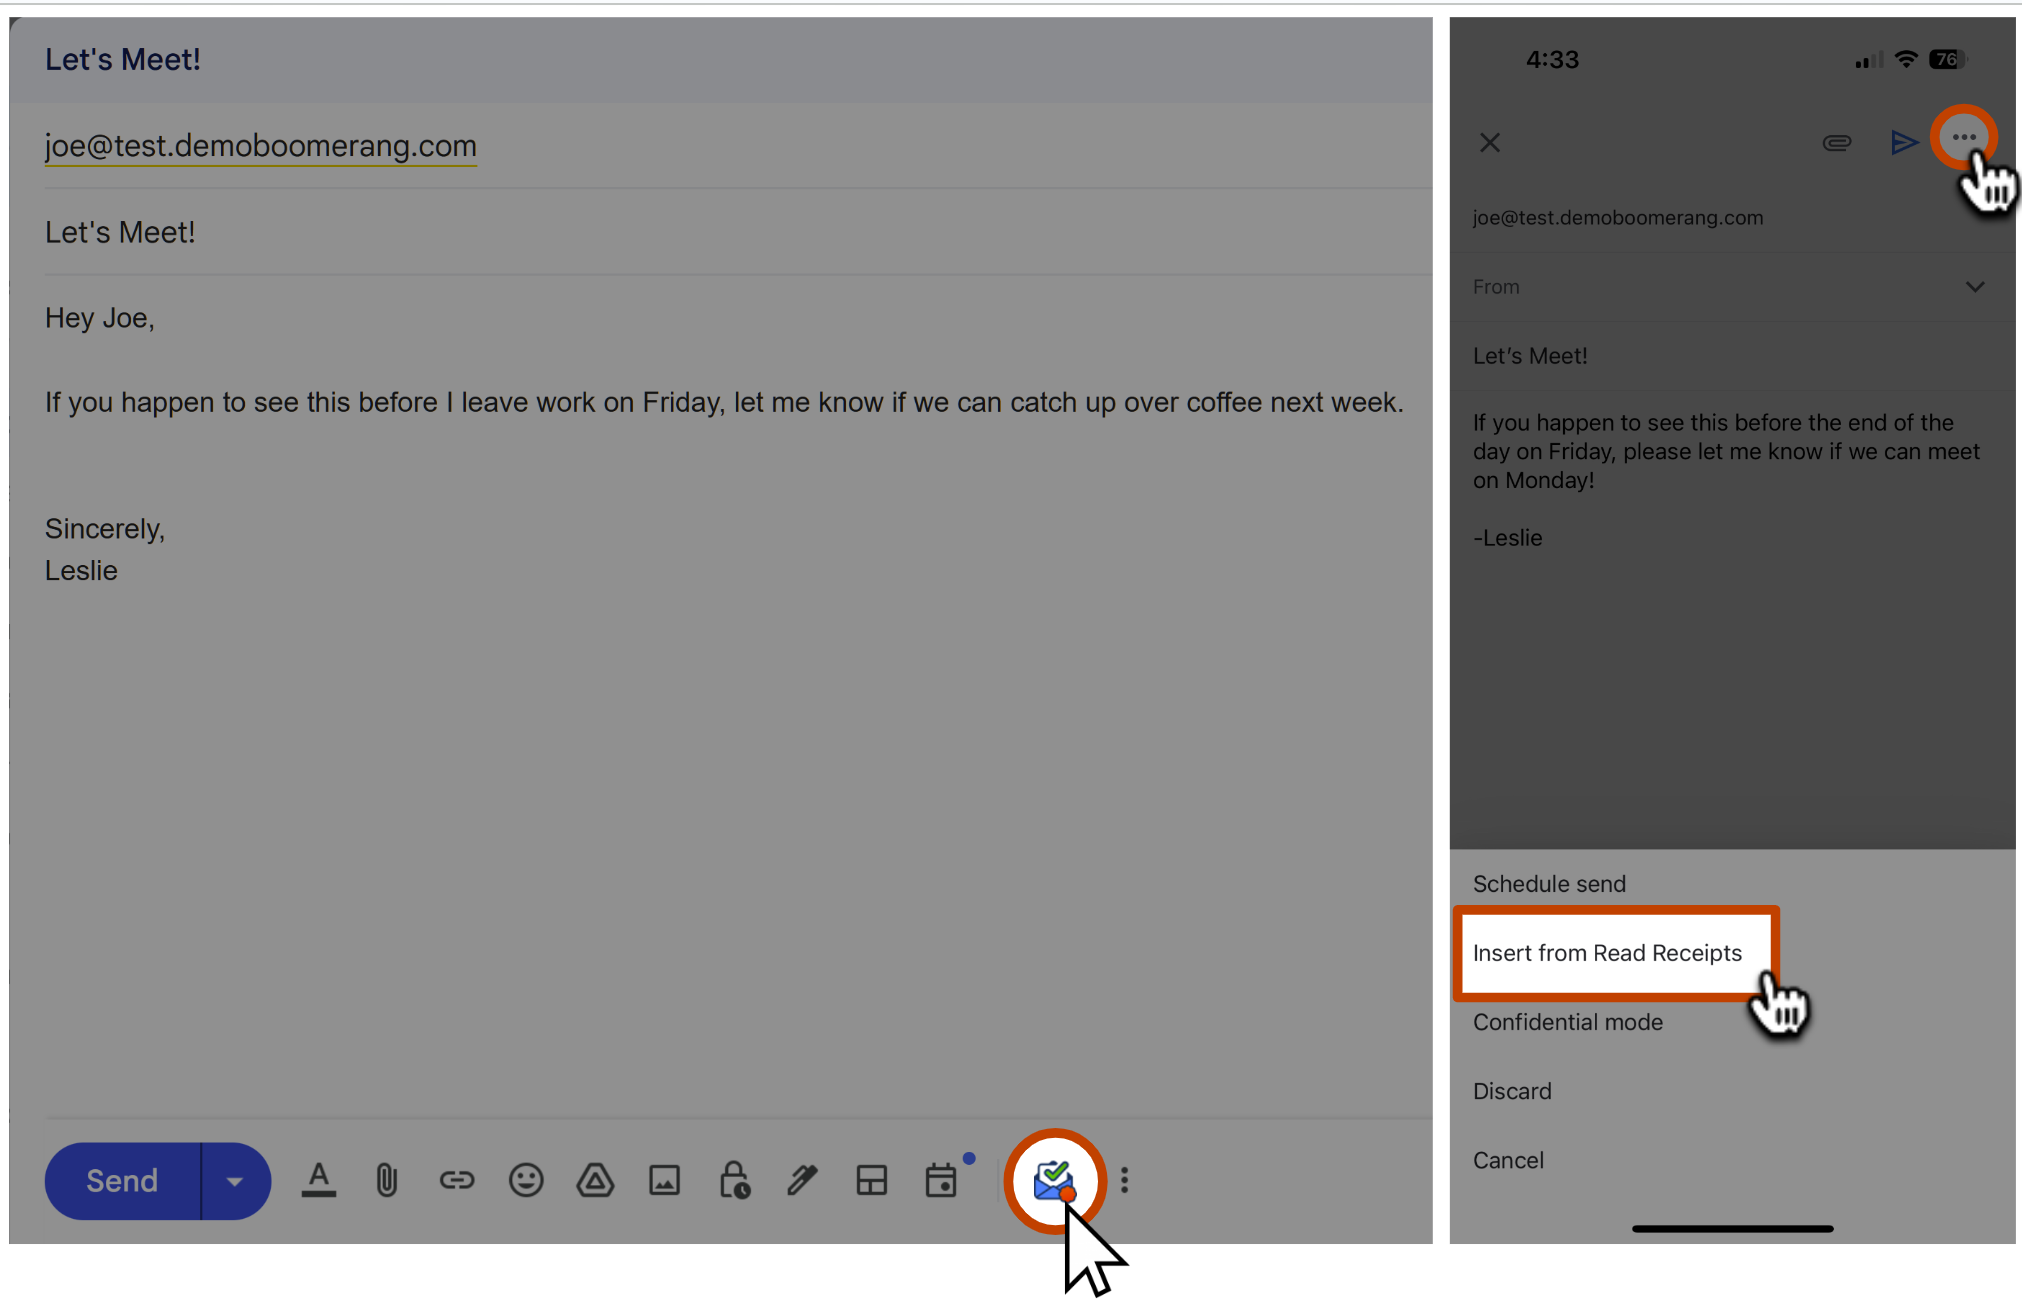Click the desktop subject field "Let's Meet!"
This screenshot has width=2022, height=1302.
(120, 232)
